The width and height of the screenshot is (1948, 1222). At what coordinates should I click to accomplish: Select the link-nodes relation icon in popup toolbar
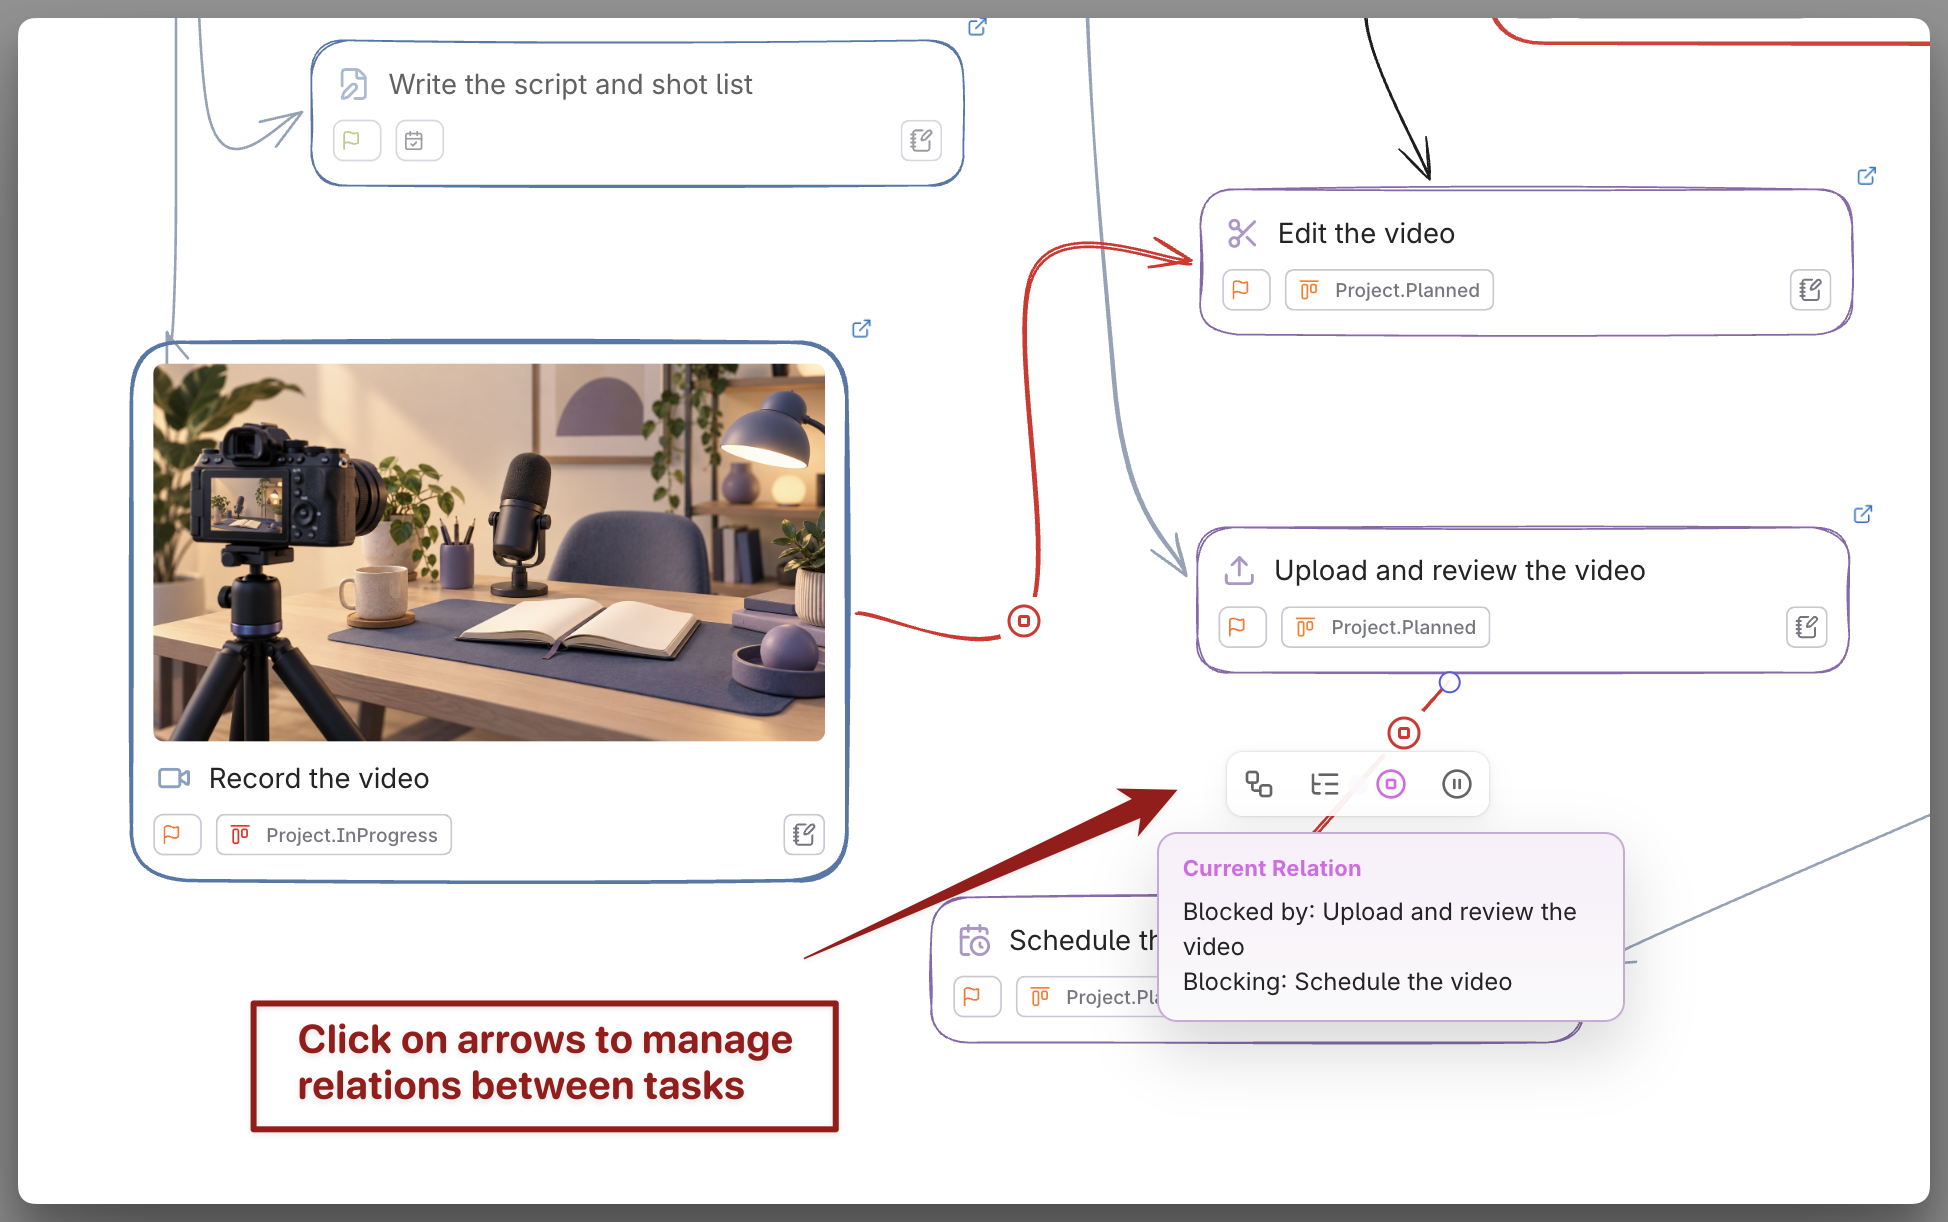[1259, 784]
